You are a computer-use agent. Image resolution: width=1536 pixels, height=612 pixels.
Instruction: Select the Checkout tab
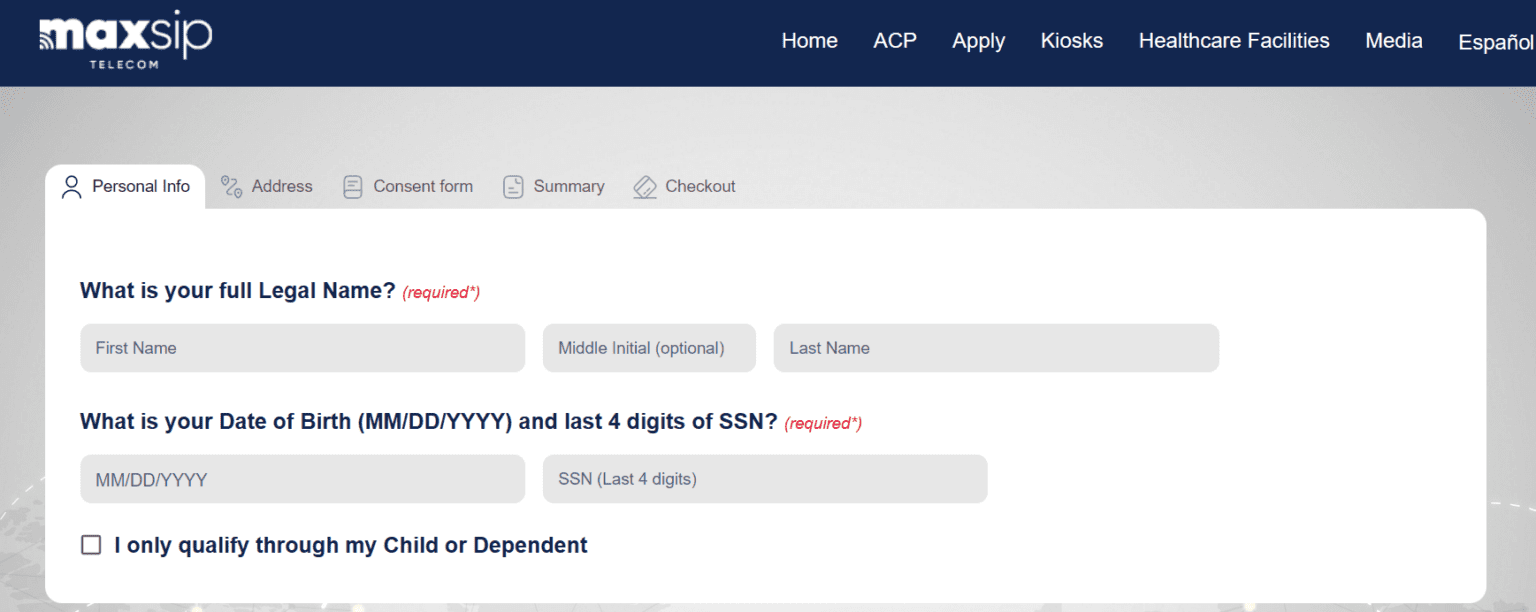(x=700, y=186)
